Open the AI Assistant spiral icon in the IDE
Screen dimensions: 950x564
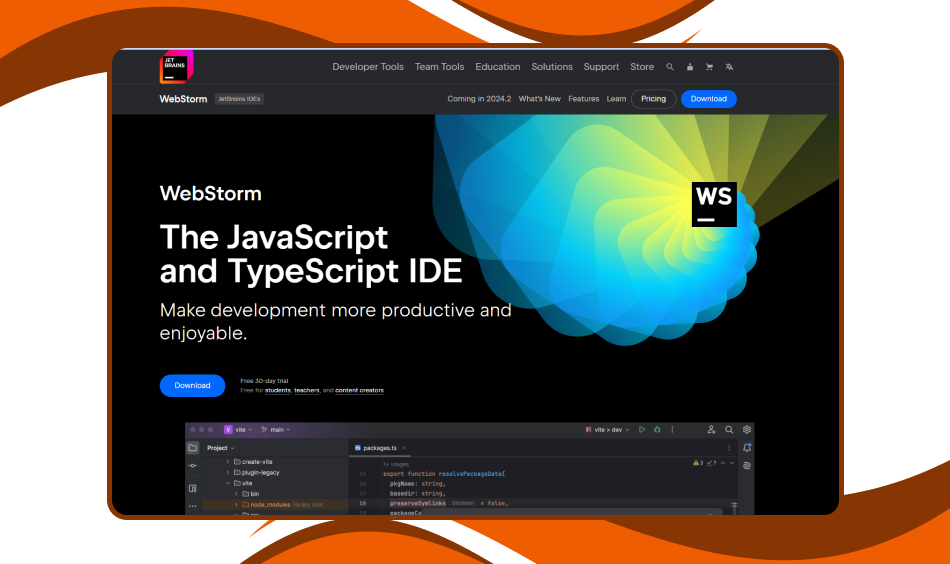(747, 466)
